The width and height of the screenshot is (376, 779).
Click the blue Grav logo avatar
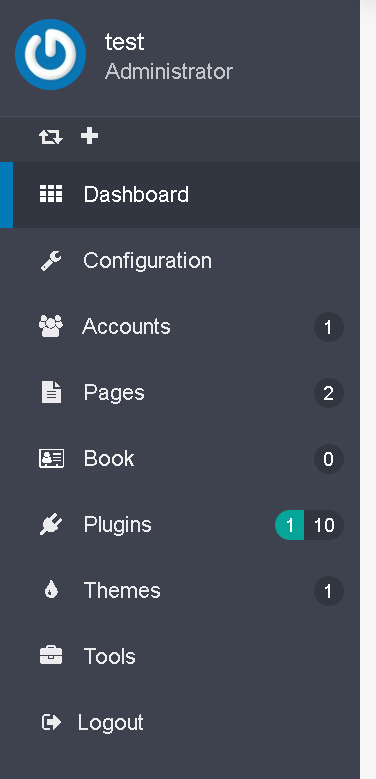pyautogui.click(x=50, y=55)
